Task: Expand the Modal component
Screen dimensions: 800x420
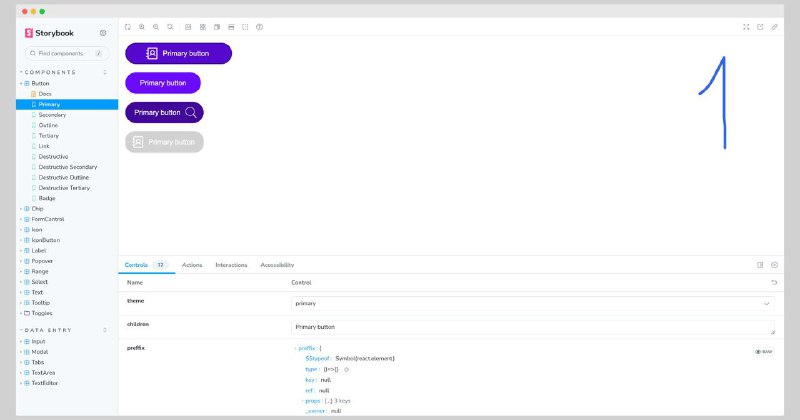Action: [x=39, y=352]
